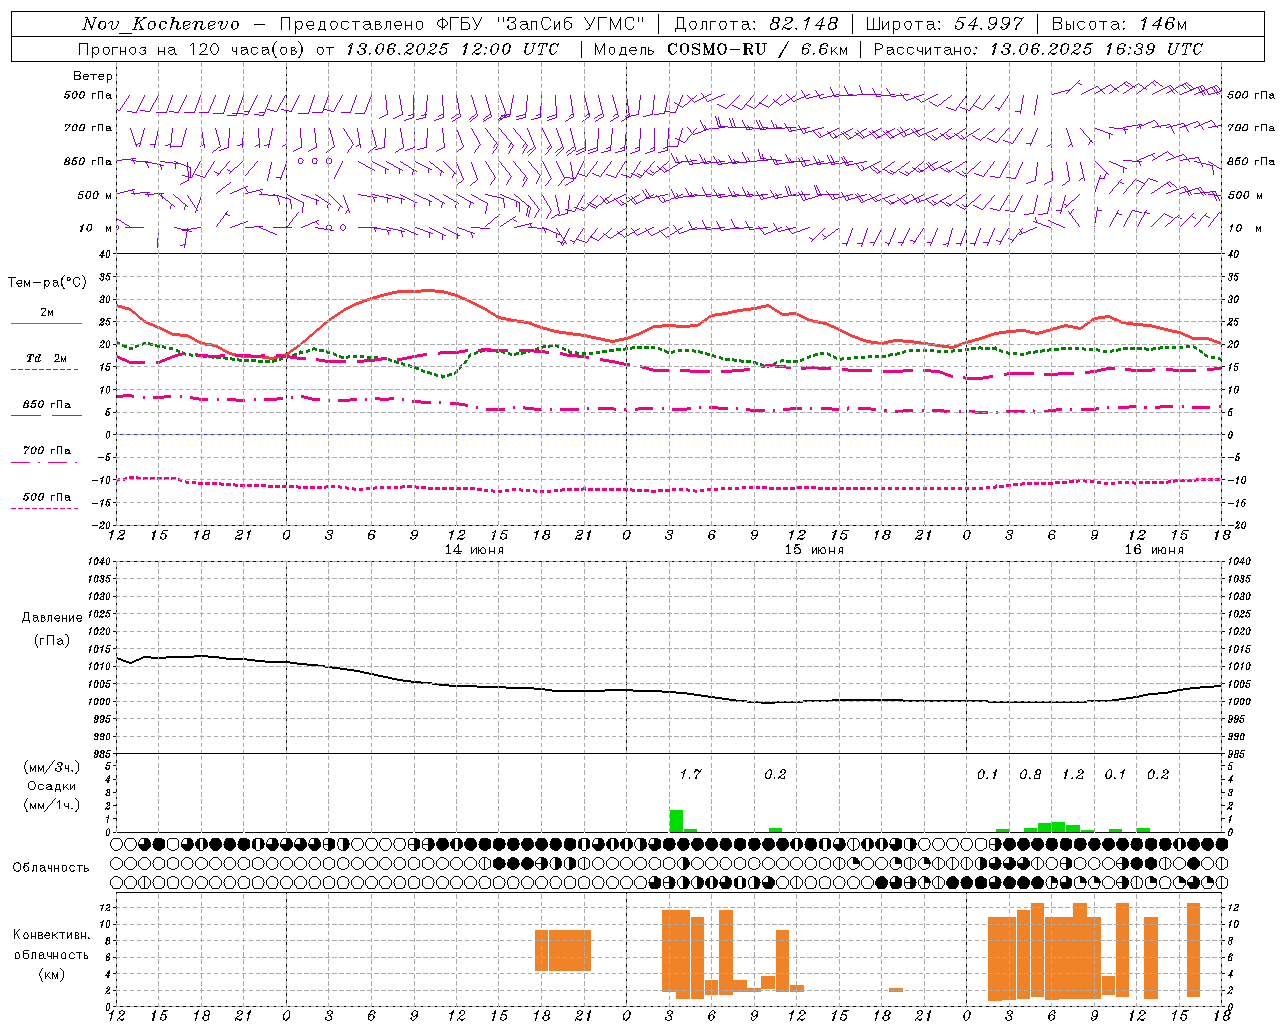Image resolution: width=1280 pixels, height=1024 pixels.
Task: Click the Nov_Kochenevo station title
Action: coord(160,24)
